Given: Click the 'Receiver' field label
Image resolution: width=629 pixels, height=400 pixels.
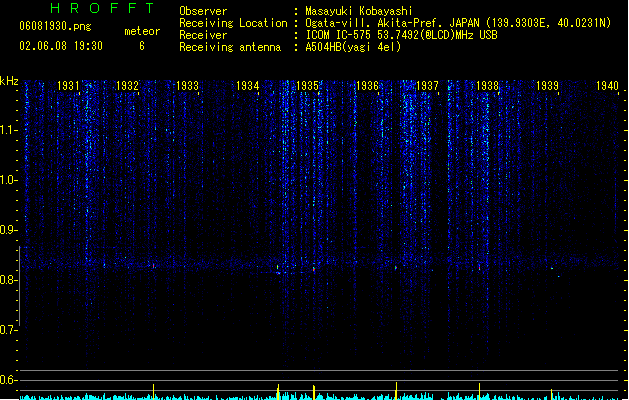Looking at the screenshot, I should (203, 35).
